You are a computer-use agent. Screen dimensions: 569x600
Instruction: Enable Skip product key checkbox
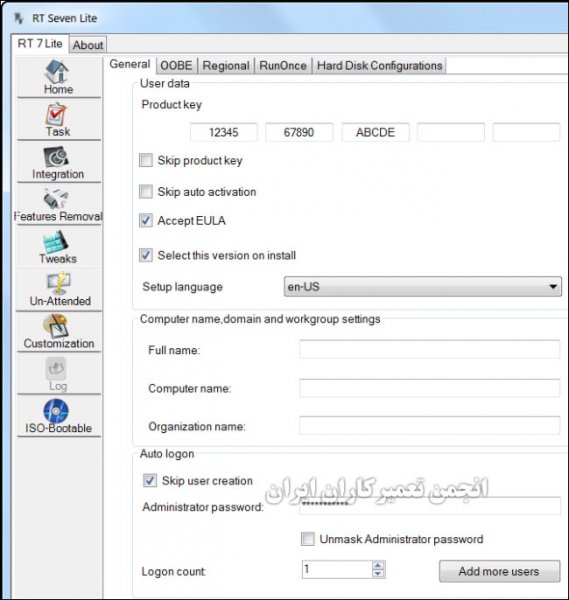(x=146, y=160)
